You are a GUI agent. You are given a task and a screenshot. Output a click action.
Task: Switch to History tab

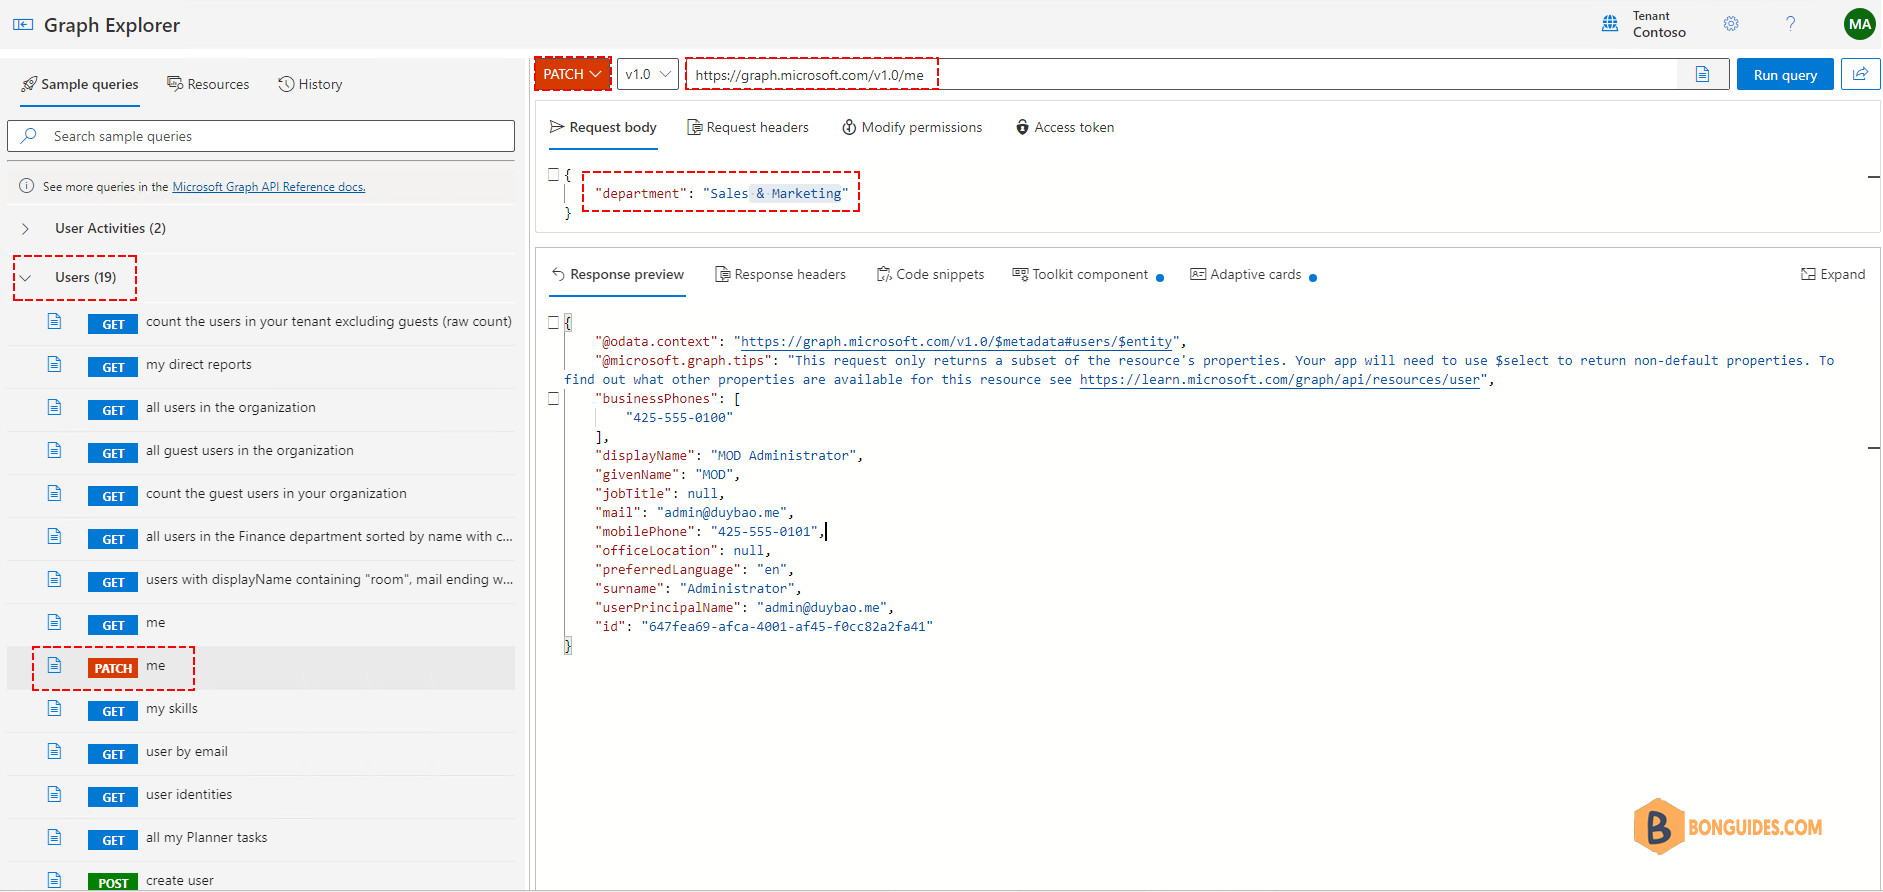point(310,85)
